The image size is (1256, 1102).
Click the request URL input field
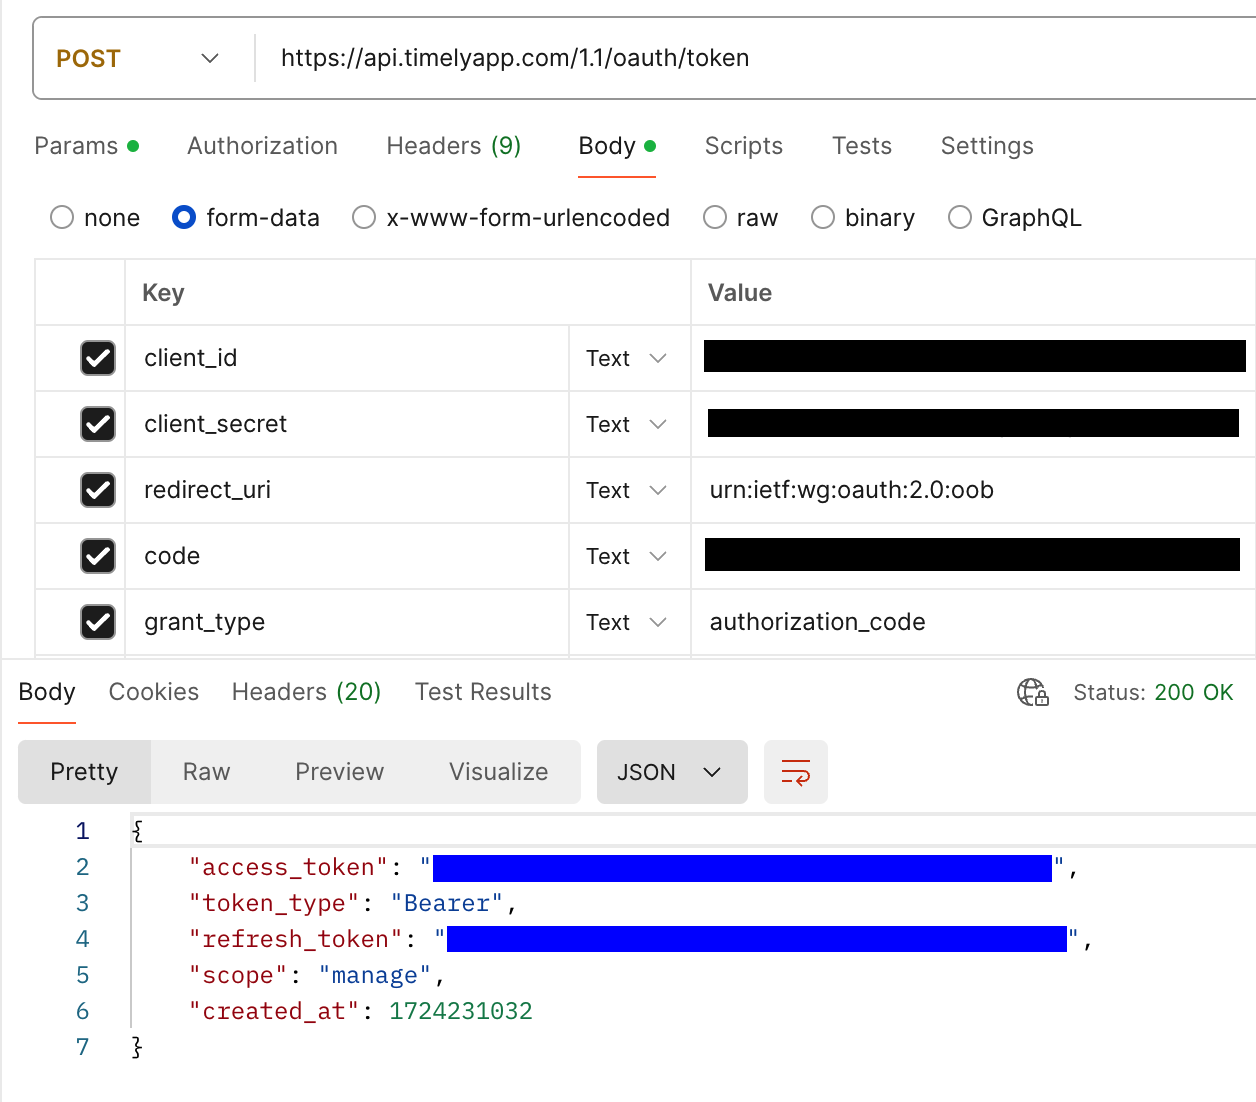[700, 58]
